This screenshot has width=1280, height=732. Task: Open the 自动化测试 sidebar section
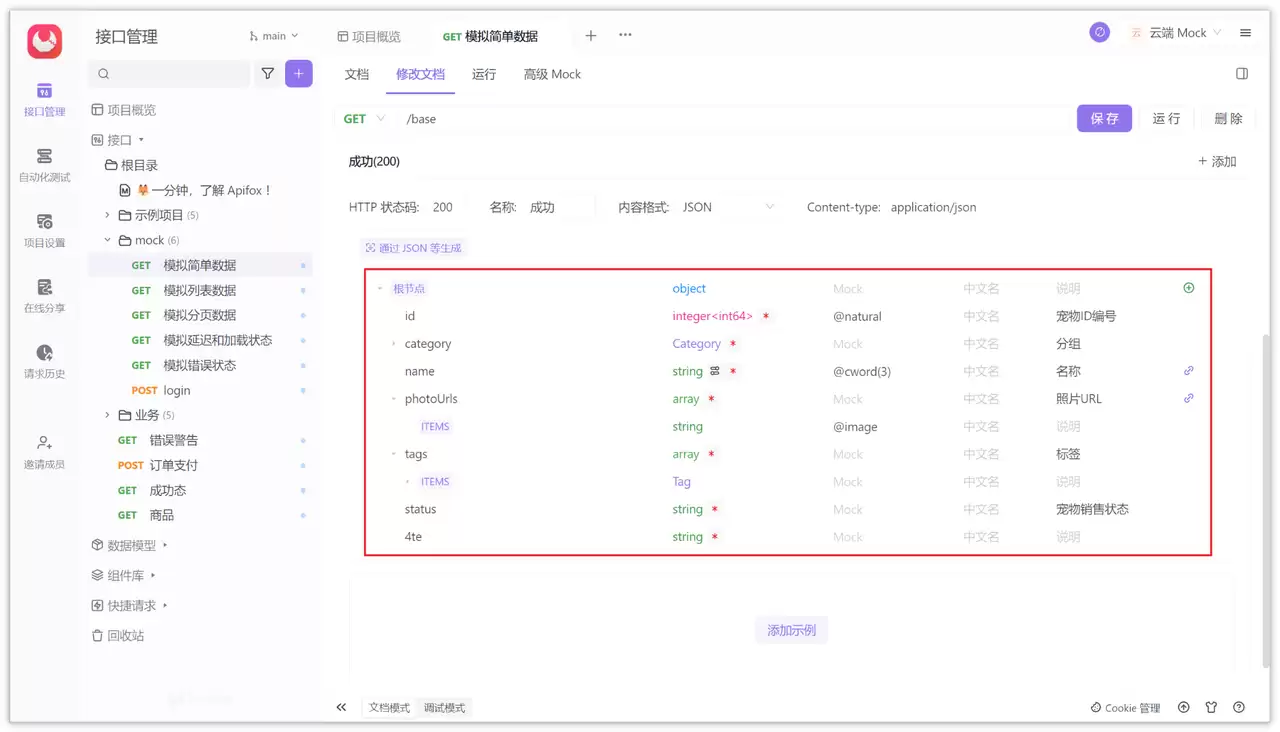44,166
